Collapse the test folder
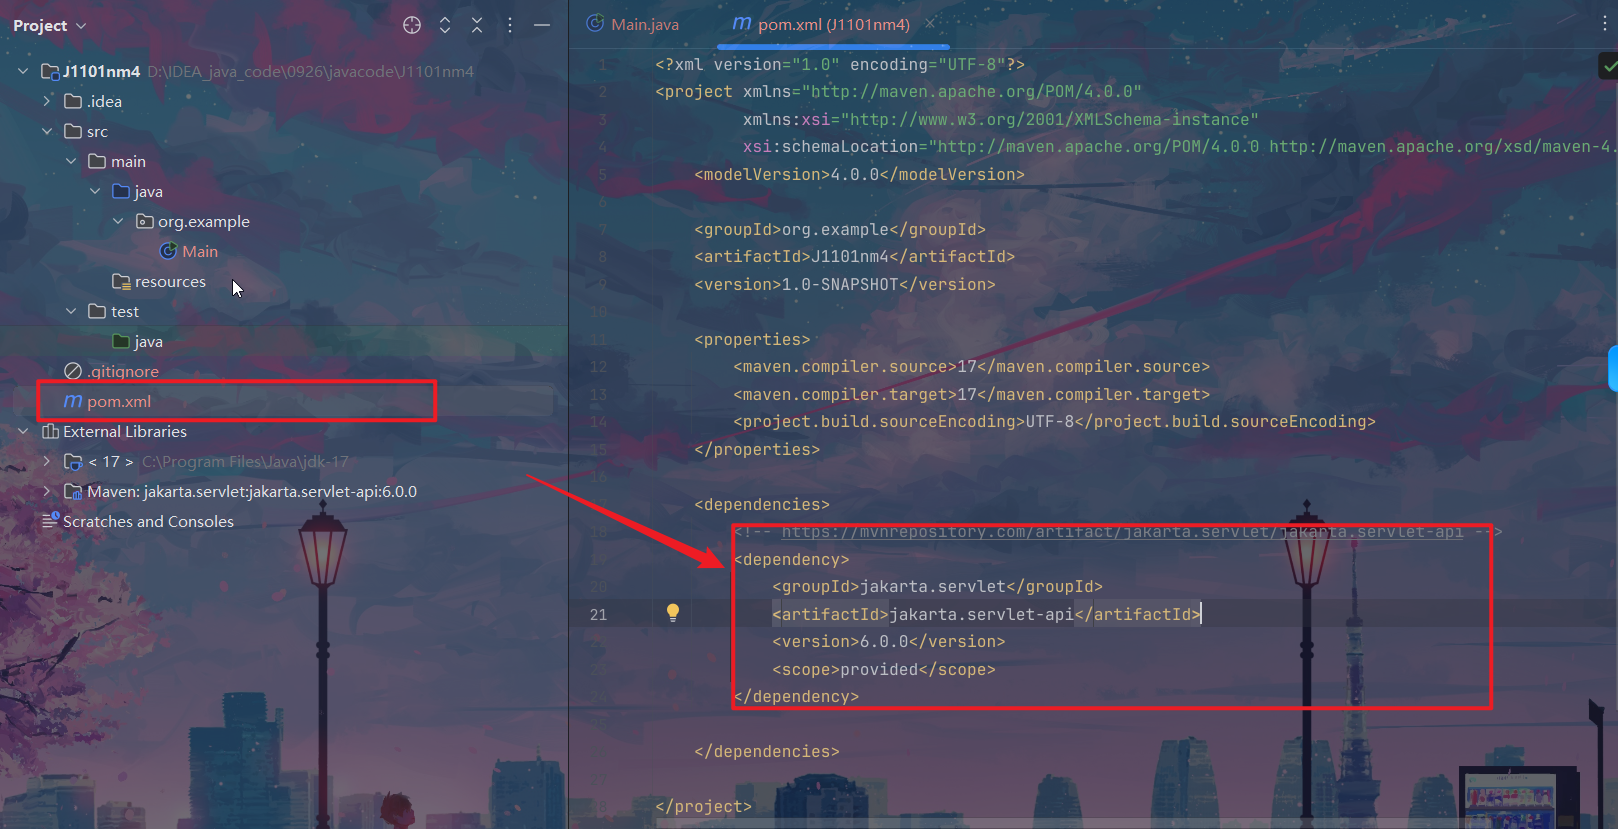The height and width of the screenshot is (829, 1618). (71, 311)
